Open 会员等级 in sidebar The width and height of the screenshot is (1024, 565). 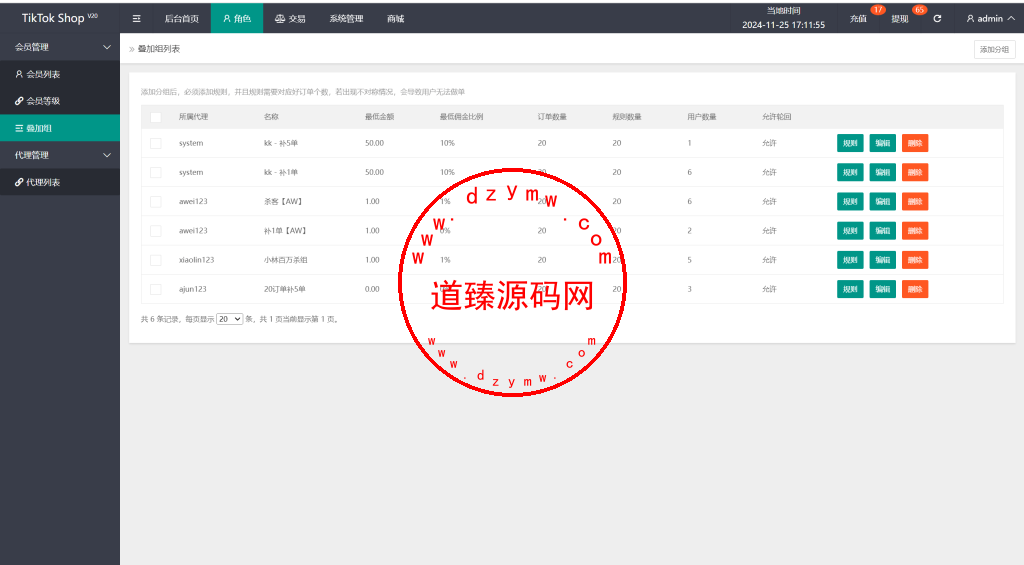(60, 101)
